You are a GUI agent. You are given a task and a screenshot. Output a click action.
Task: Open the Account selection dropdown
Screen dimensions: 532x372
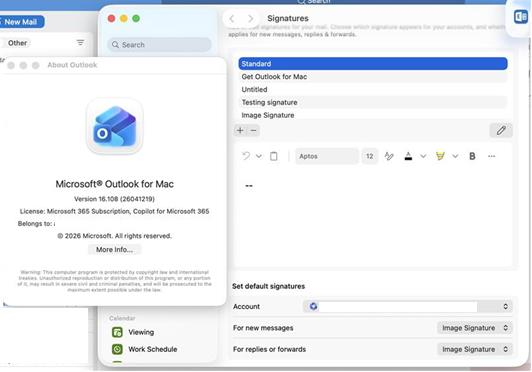coord(407,306)
